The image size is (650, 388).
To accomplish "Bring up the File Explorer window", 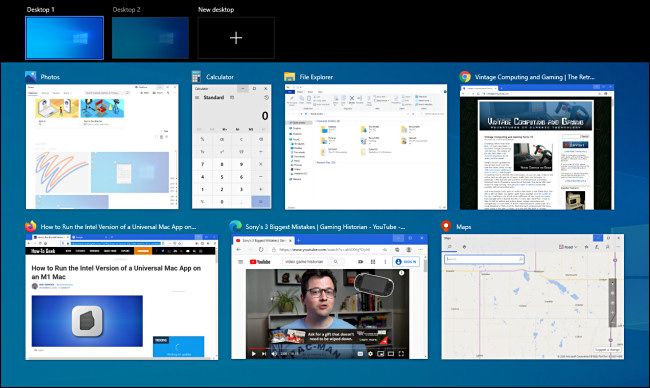I will (366, 147).
